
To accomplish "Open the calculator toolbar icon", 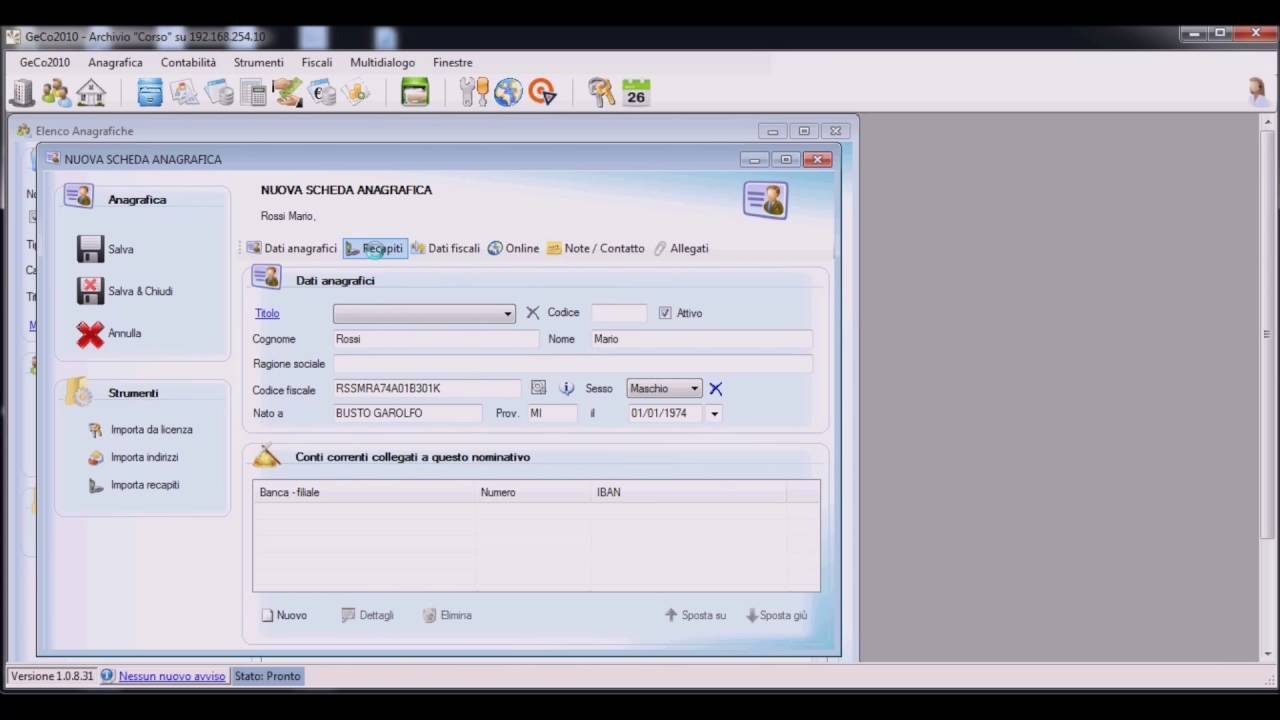I will point(253,93).
